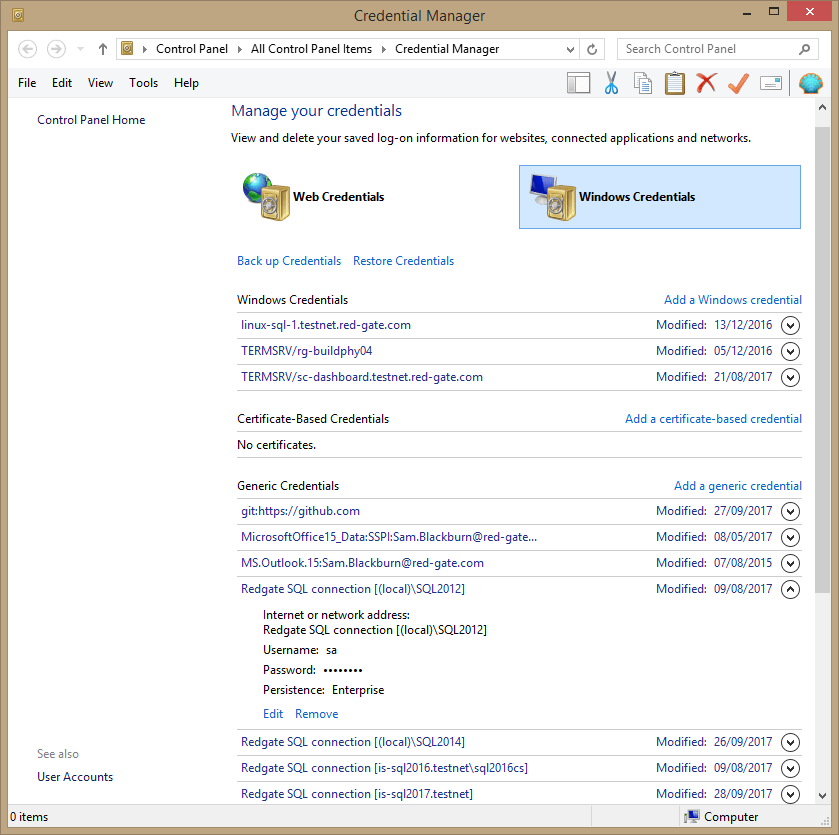Expand linux-sql-1.testnet.red-gate.com credential chevron
This screenshot has width=839, height=835.
[x=790, y=325]
